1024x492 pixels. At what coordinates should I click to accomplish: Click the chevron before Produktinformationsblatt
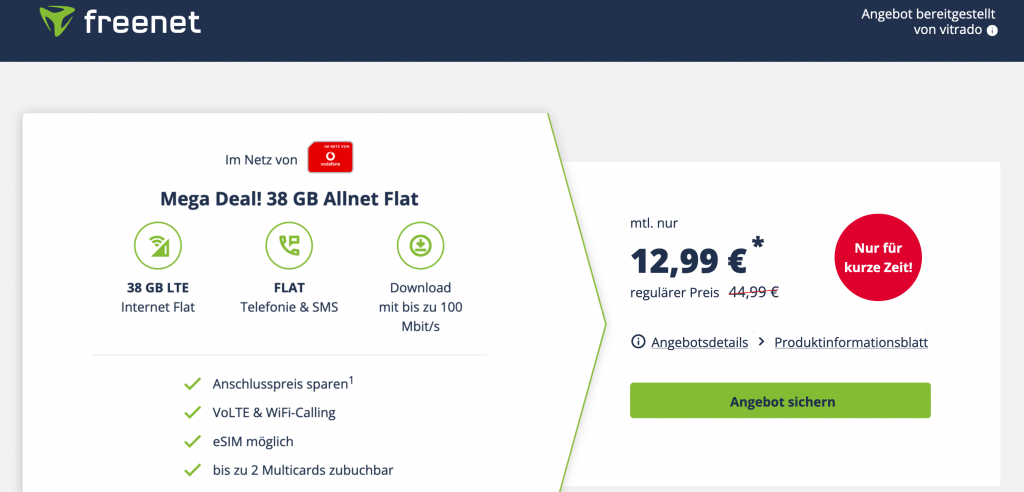pyautogui.click(x=762, y=342)
